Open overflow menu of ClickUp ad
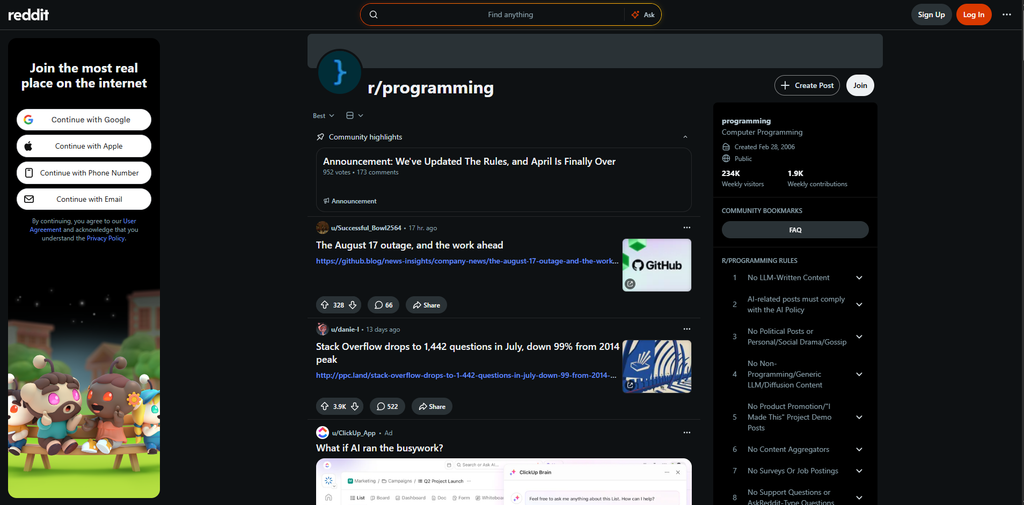The width and height of the screenshot is (1024, 505). click(x=686, y=432)
